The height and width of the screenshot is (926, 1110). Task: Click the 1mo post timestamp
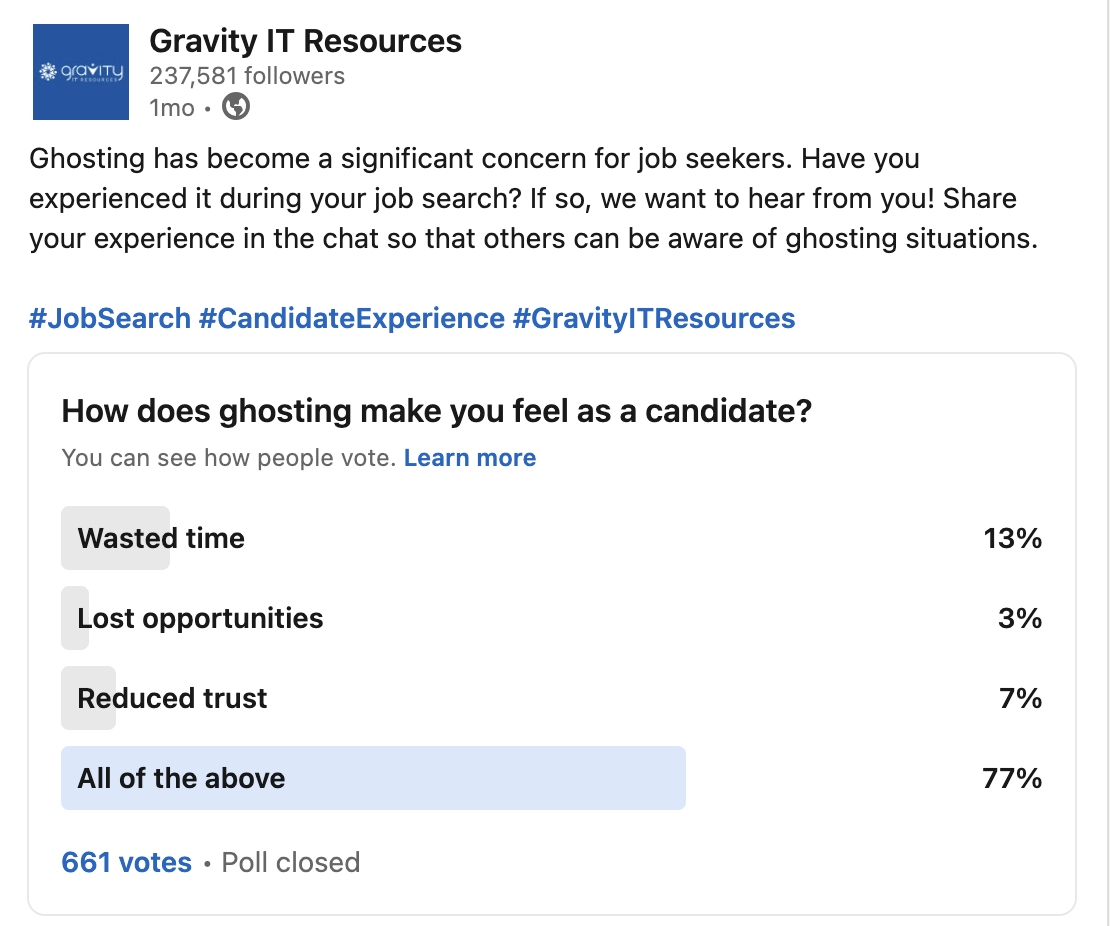(x=172, y=108)
